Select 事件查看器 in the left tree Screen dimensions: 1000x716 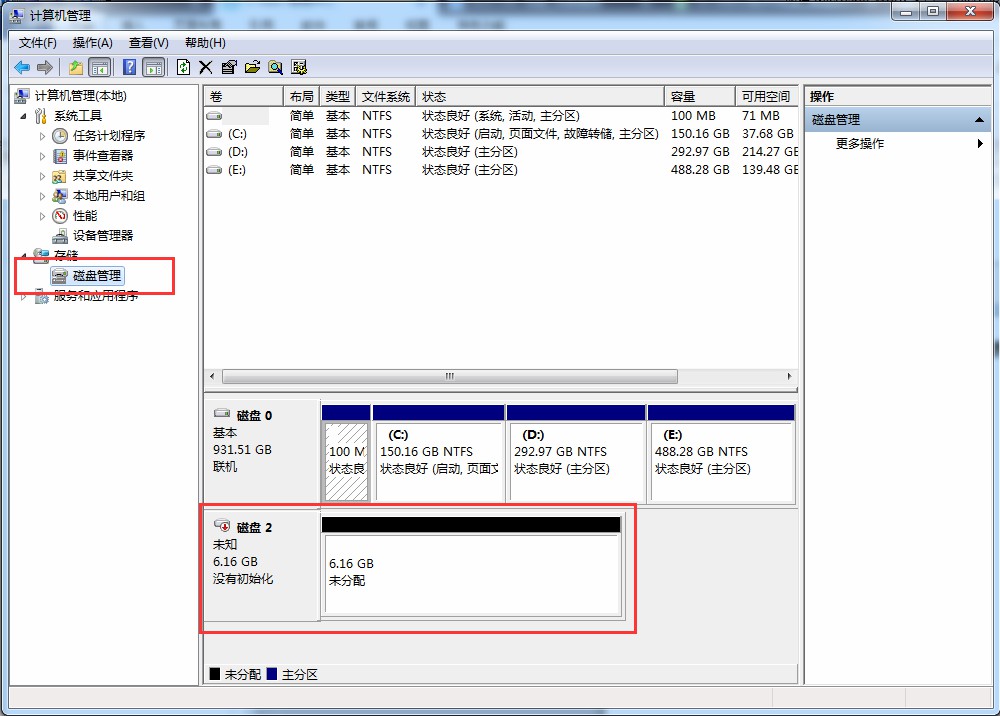pyautogui.click(x=101, y=155)
